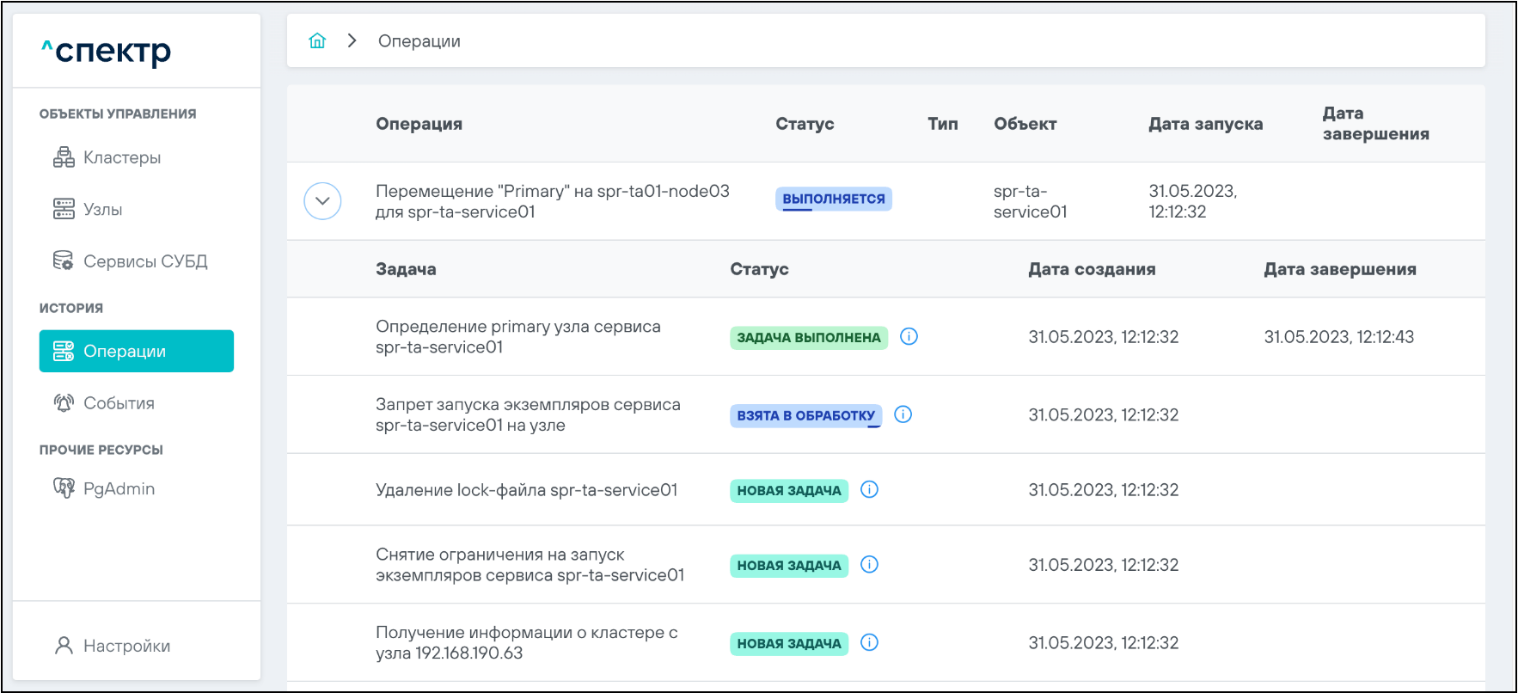Select the Операции sidebar item
1518x693 pixels.
click(x=136, y=351)
